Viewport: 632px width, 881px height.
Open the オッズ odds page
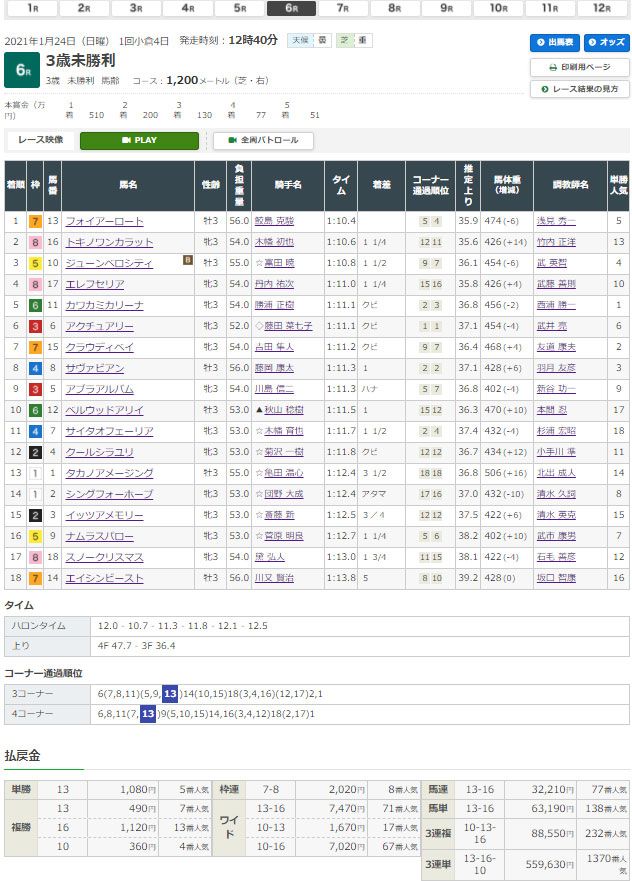click(x=606, y=43)
